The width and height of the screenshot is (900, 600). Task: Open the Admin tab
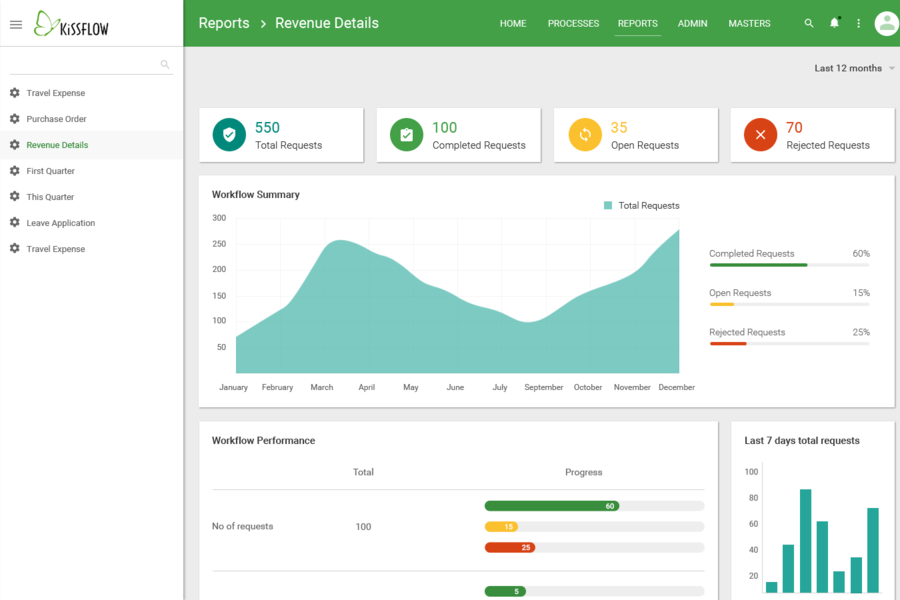click(692, 23)
